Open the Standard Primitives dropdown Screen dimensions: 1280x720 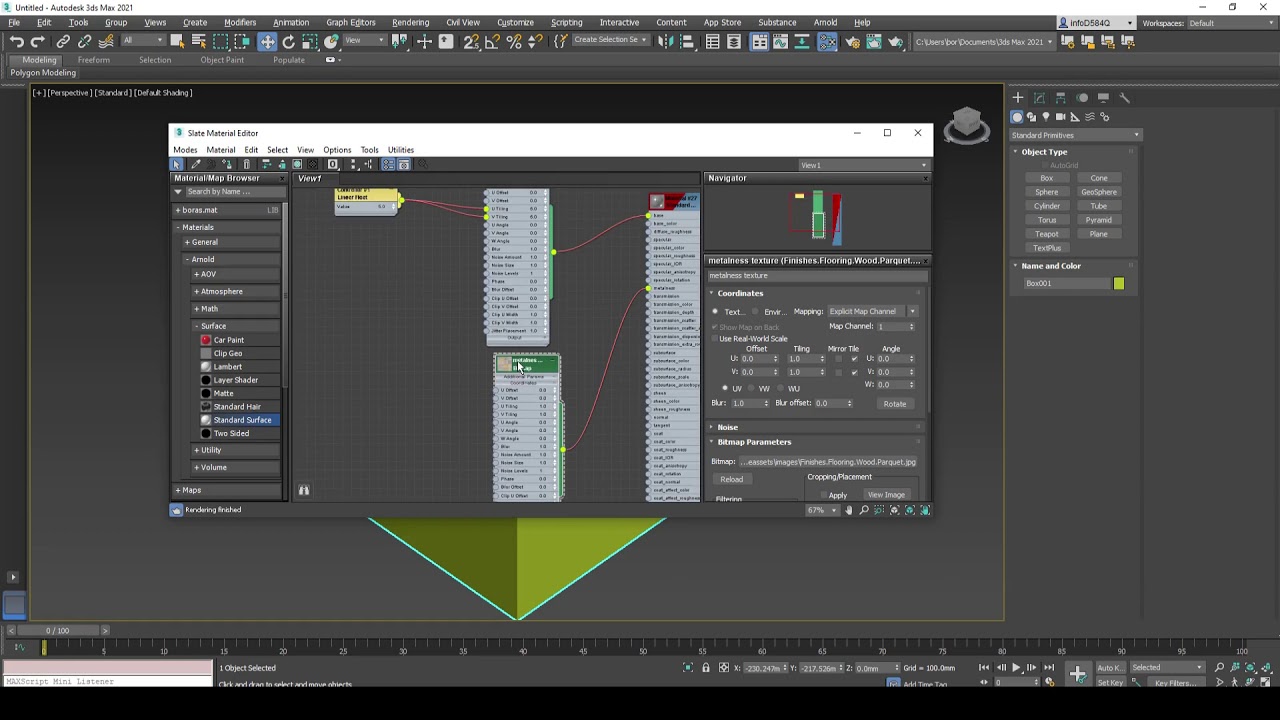click(1075, 135)
